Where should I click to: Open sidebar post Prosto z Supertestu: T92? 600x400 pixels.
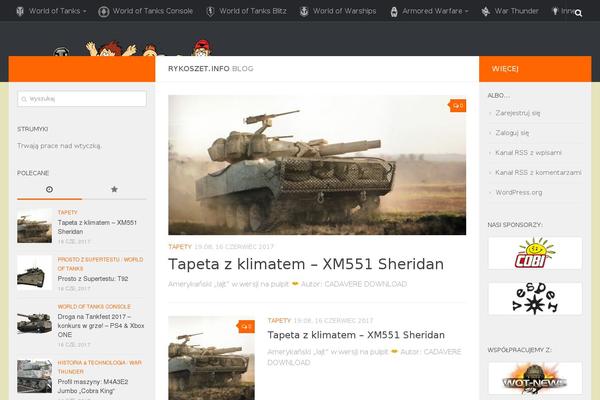[93, 279]
